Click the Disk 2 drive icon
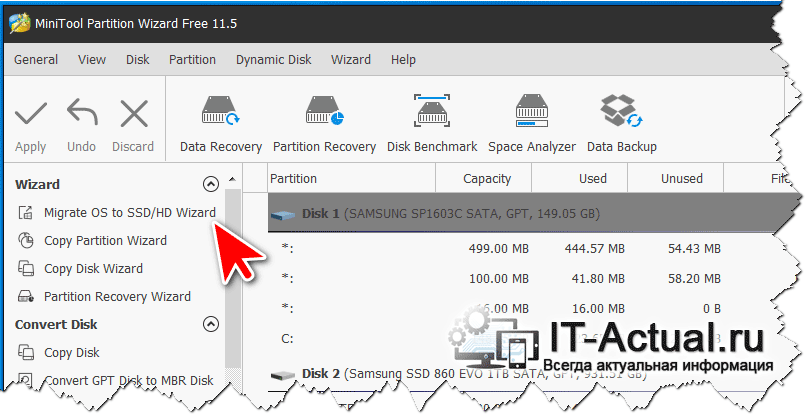 tap(283, 374)
